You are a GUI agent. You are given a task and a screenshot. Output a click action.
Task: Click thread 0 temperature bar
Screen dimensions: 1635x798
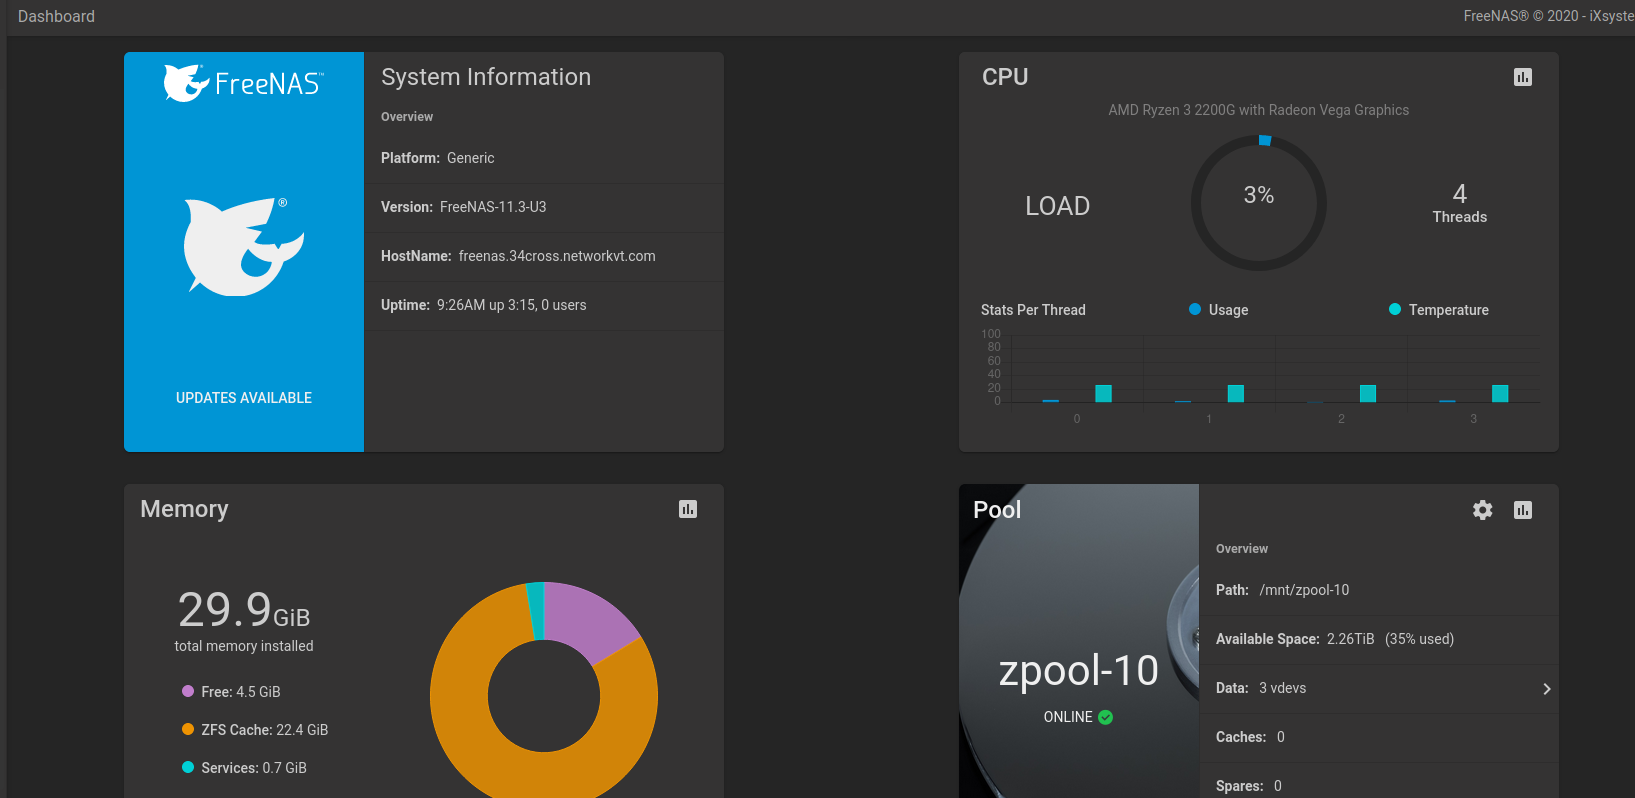pyautogui.click(x=1103, y=393)
